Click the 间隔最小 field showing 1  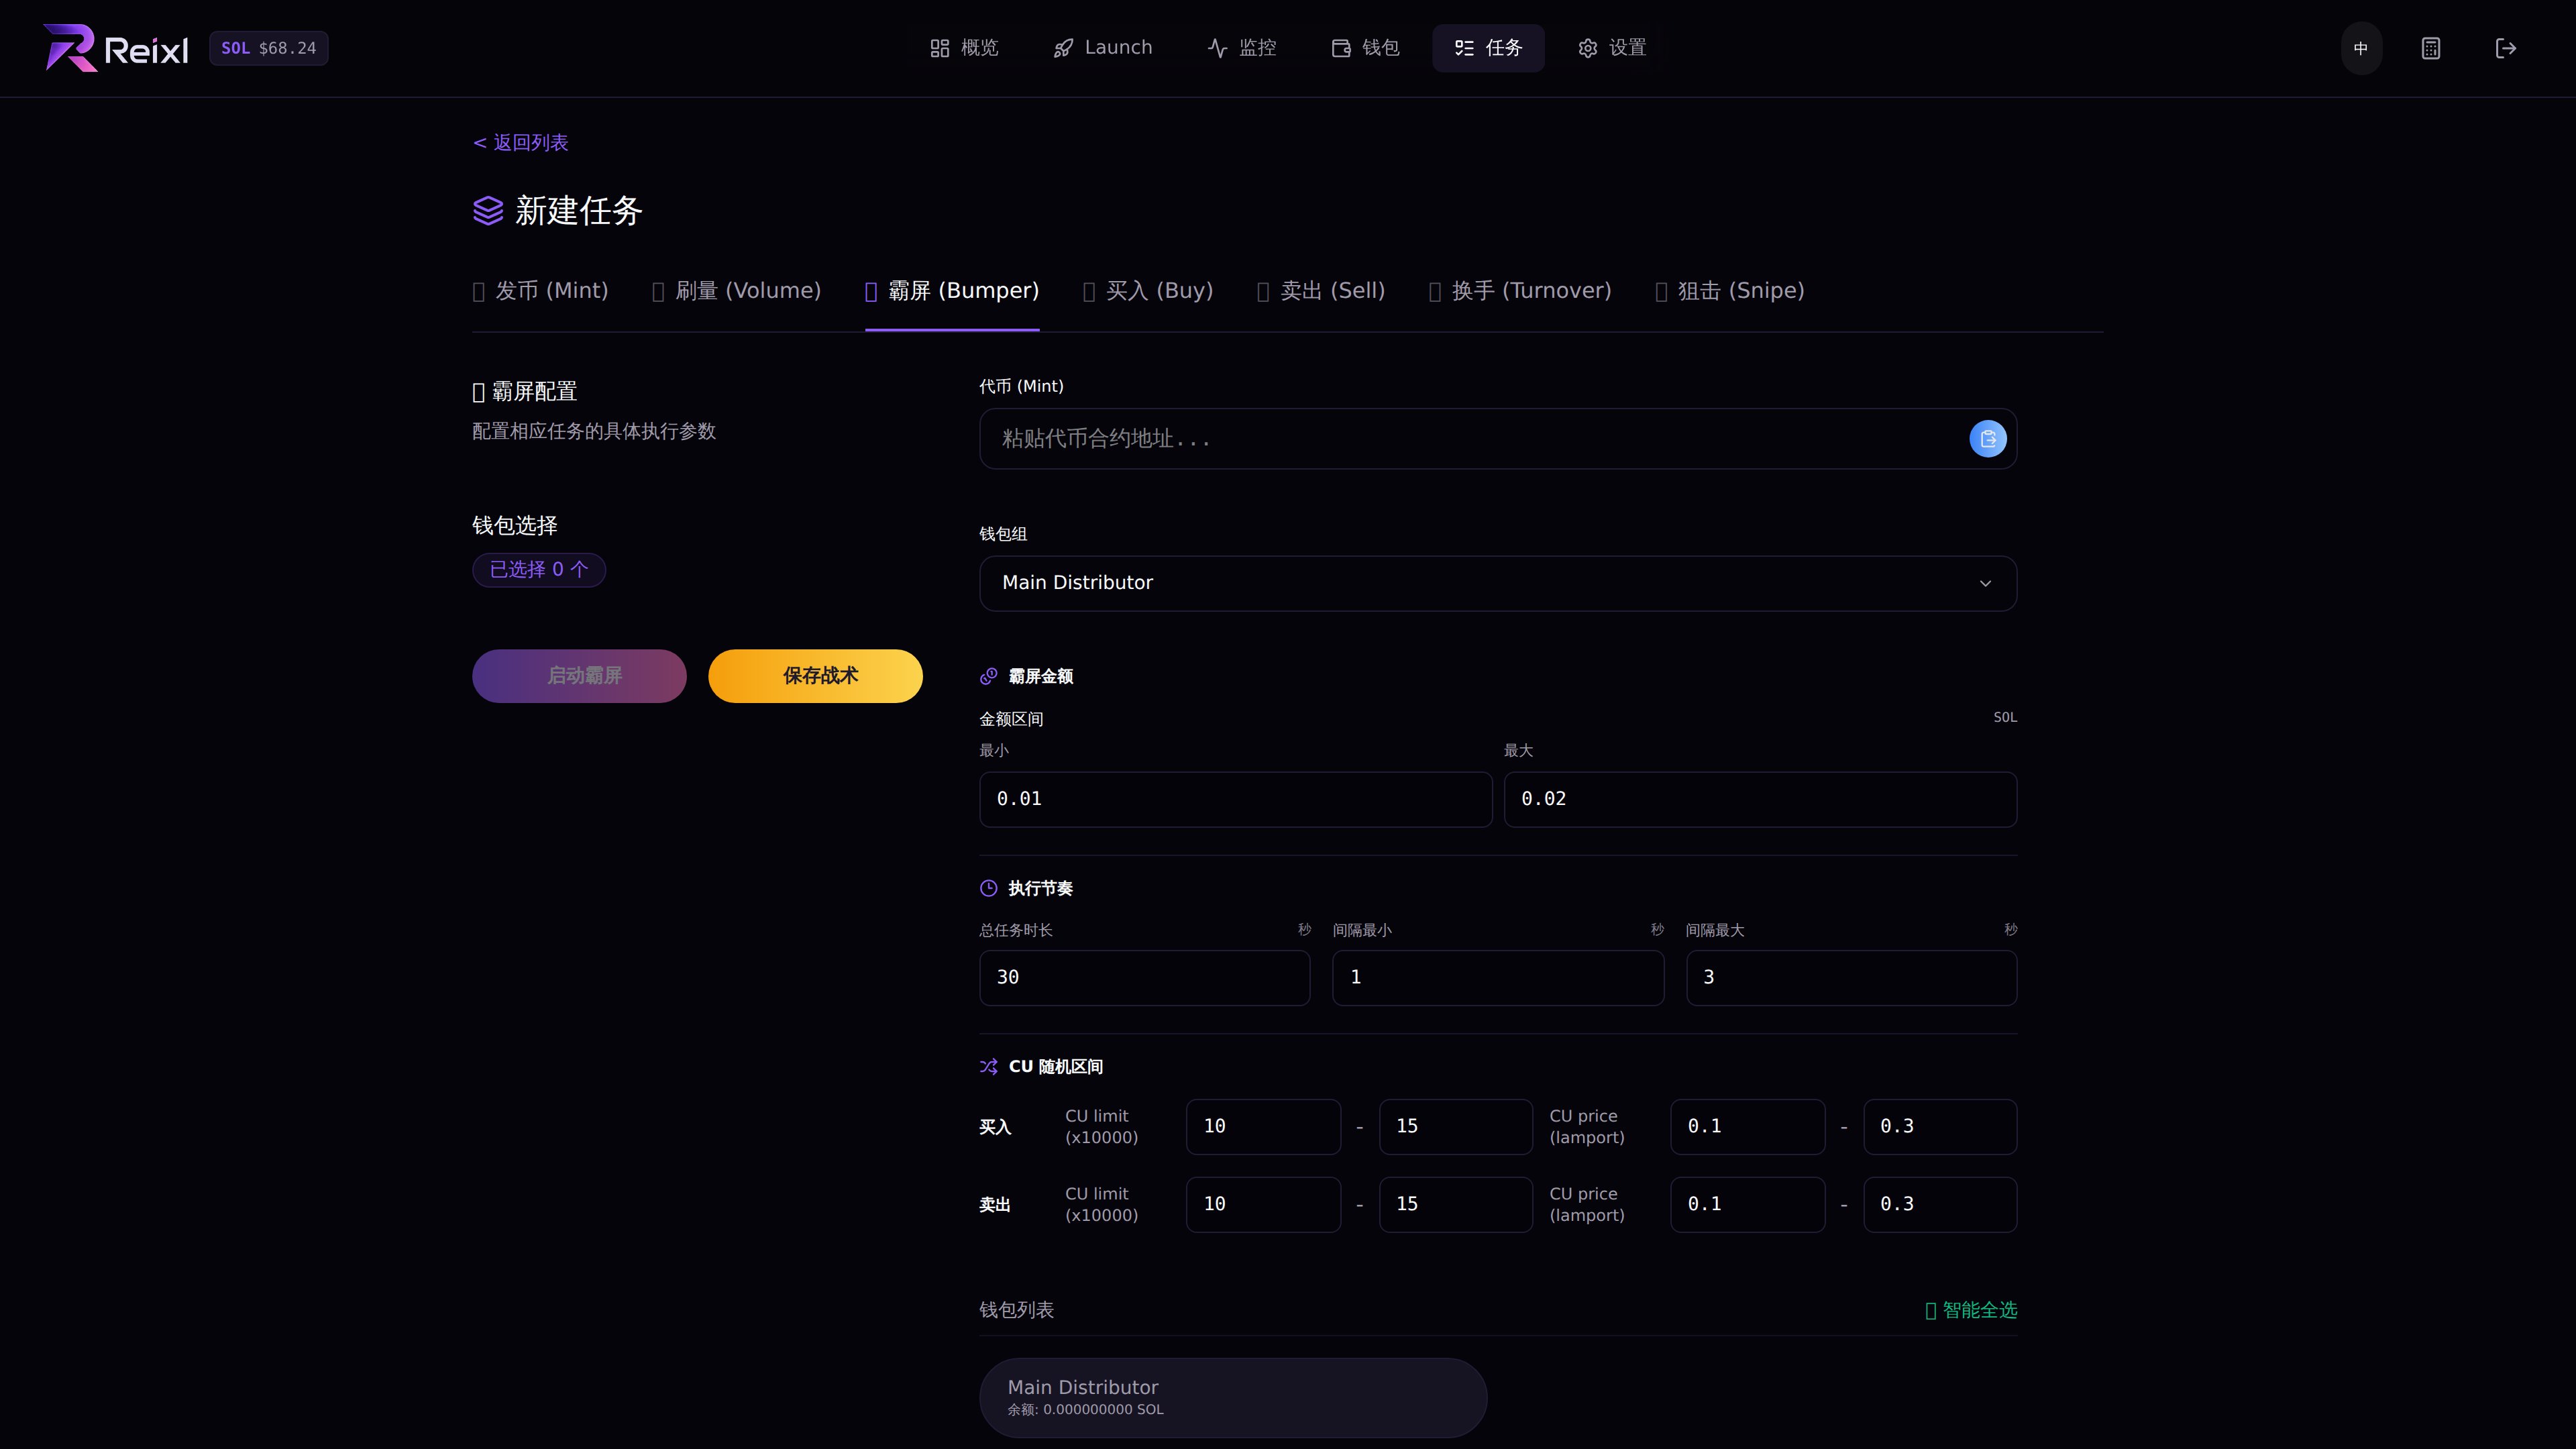[1498, 977]
